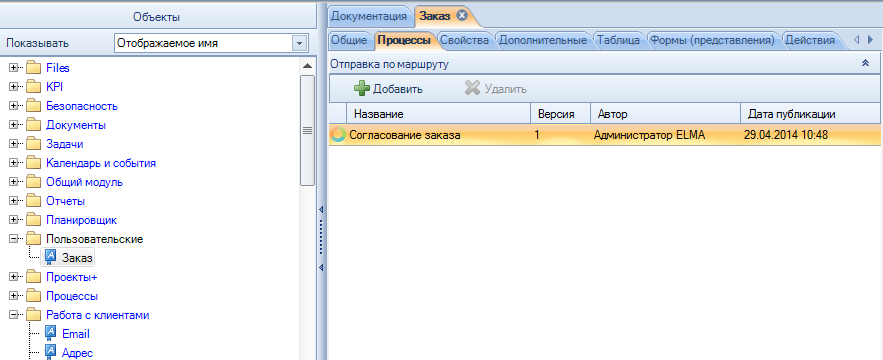Expand the Процессы tree node
This screenshot has height=360, width=883.
tap(14, 296)
